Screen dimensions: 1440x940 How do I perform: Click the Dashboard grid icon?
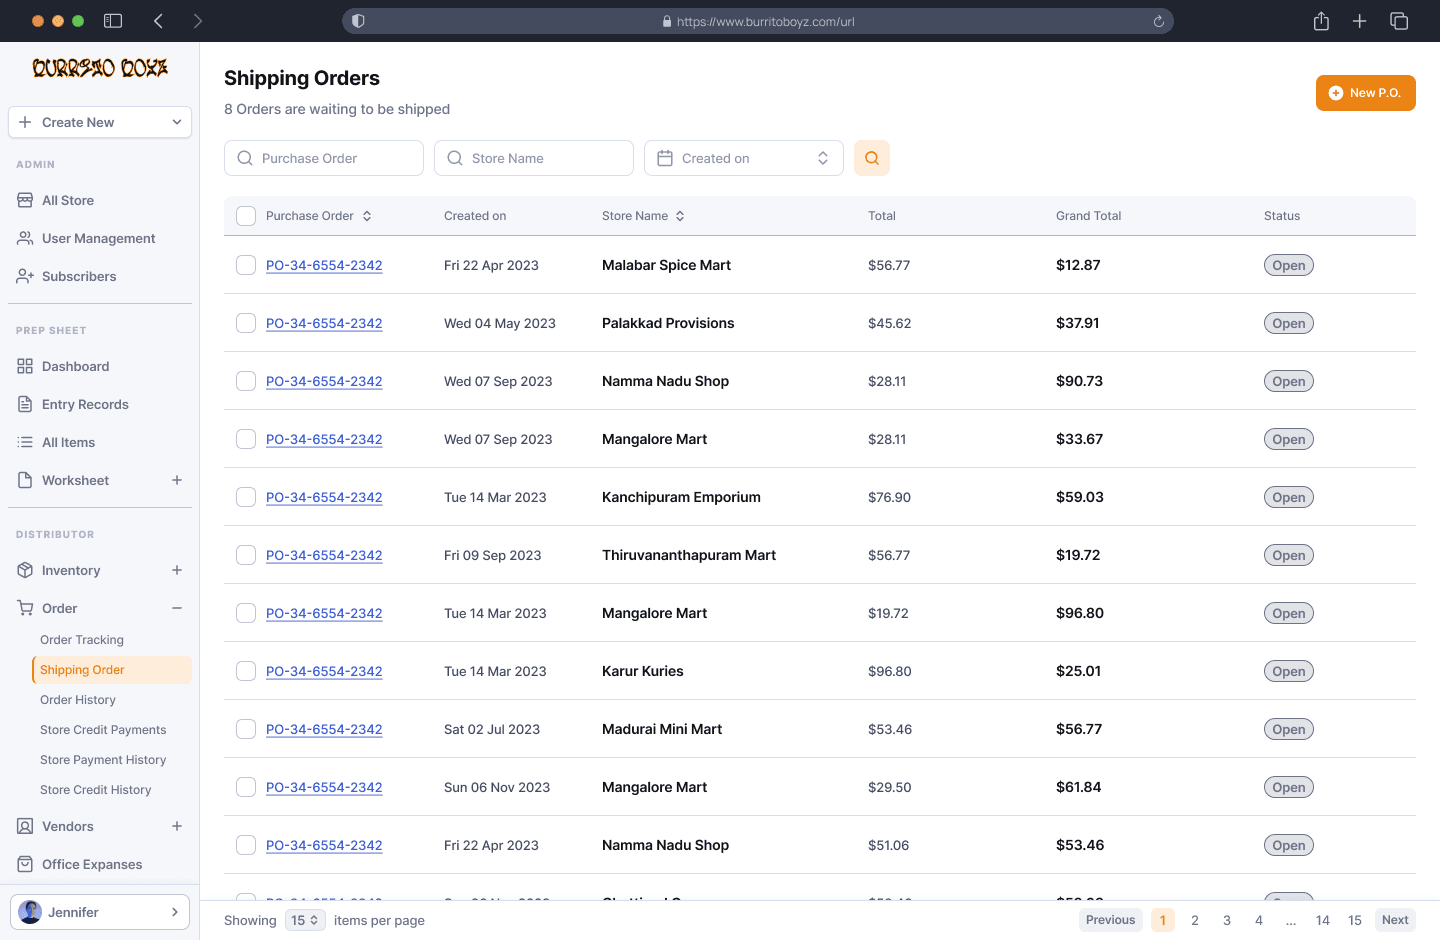pos(25,366)
